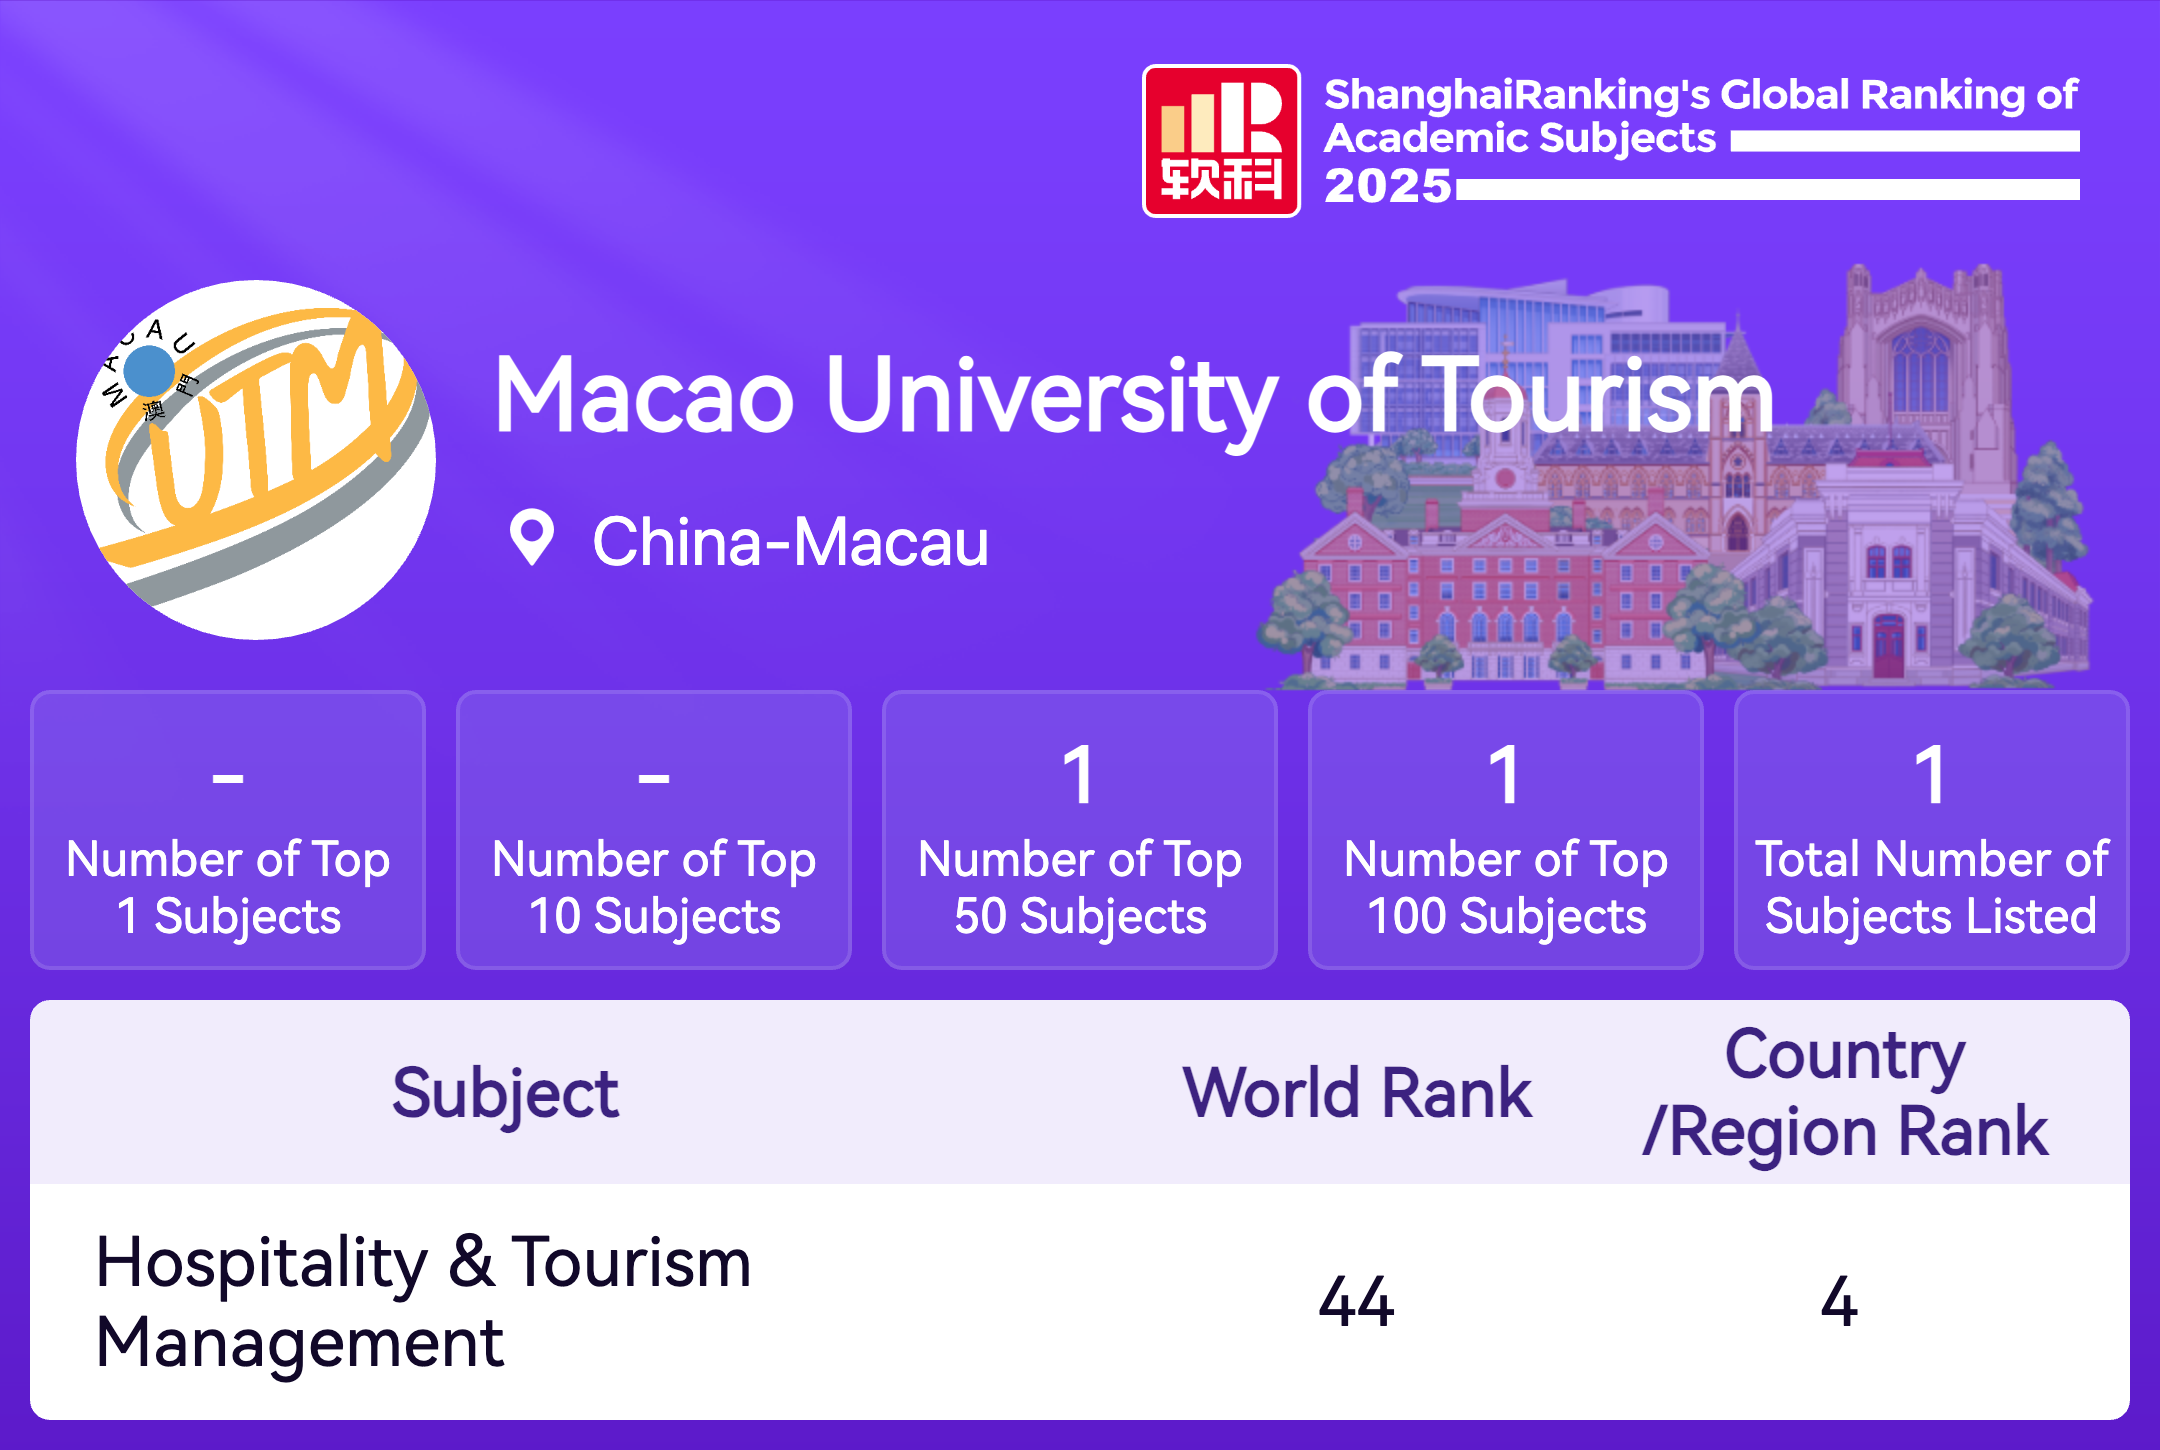This screenshot has height=1450, width=2160.
Task: Click the Country/Region Rank column header
Action: (x=1845, y=1093)
